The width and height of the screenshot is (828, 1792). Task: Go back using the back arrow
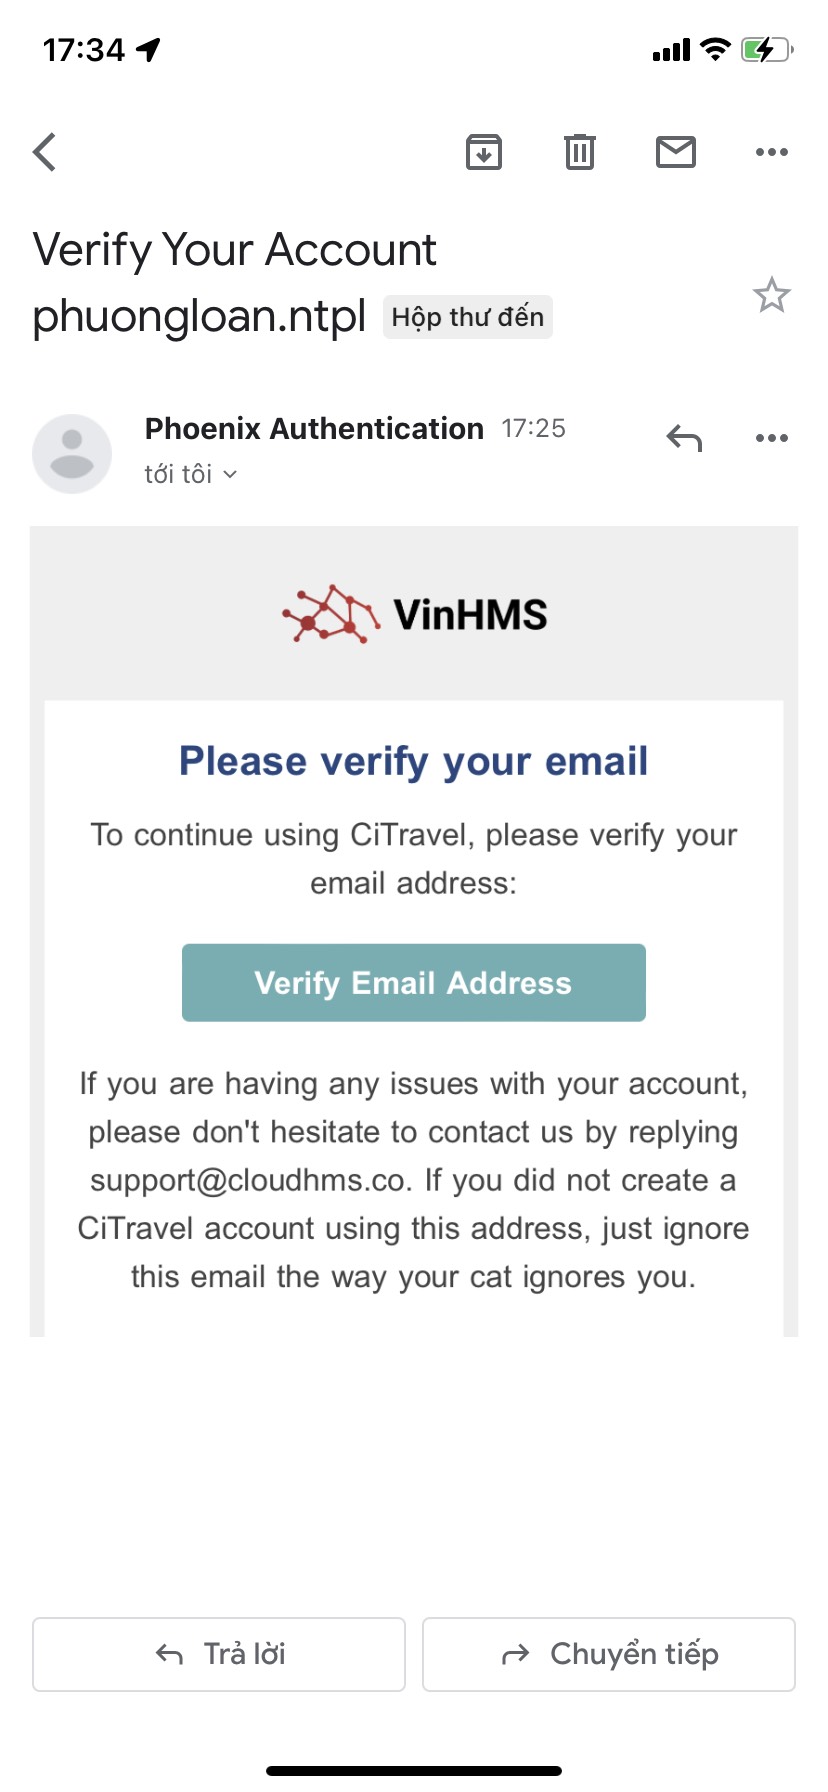45,153
